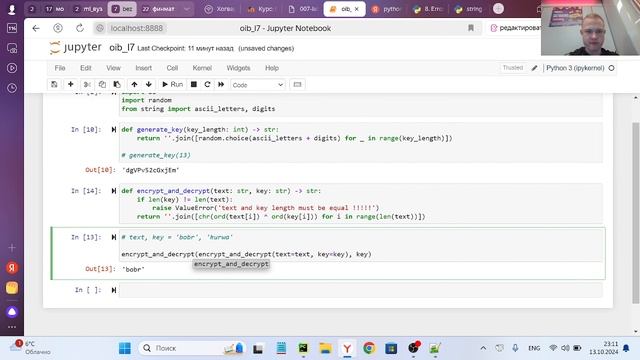The height and width of the screenshot is (360, 640).
Task: Open the View menu
Action: [x=113, y=68]
